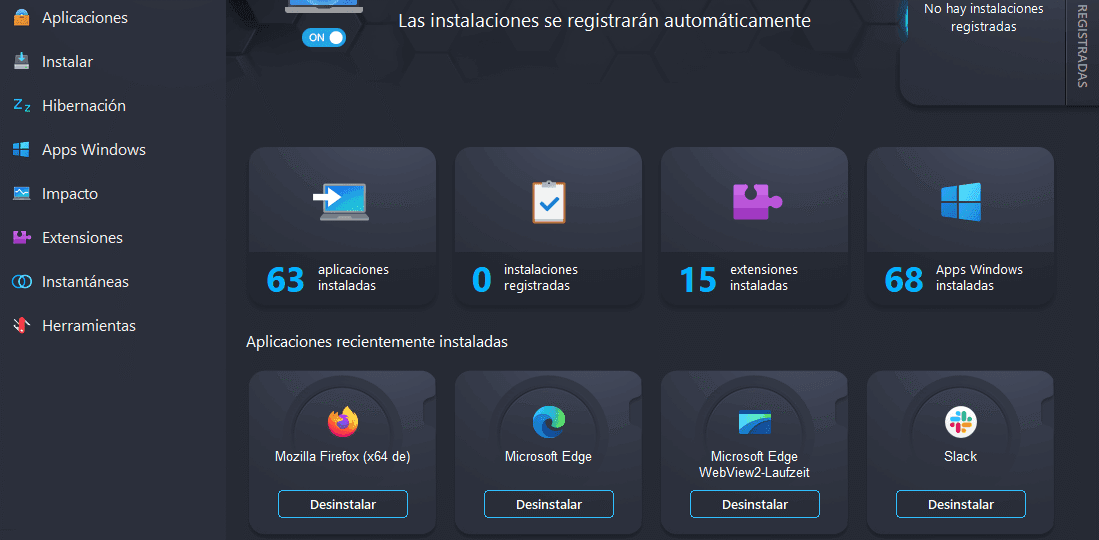Click the Slack app icon

click(961, 422)
